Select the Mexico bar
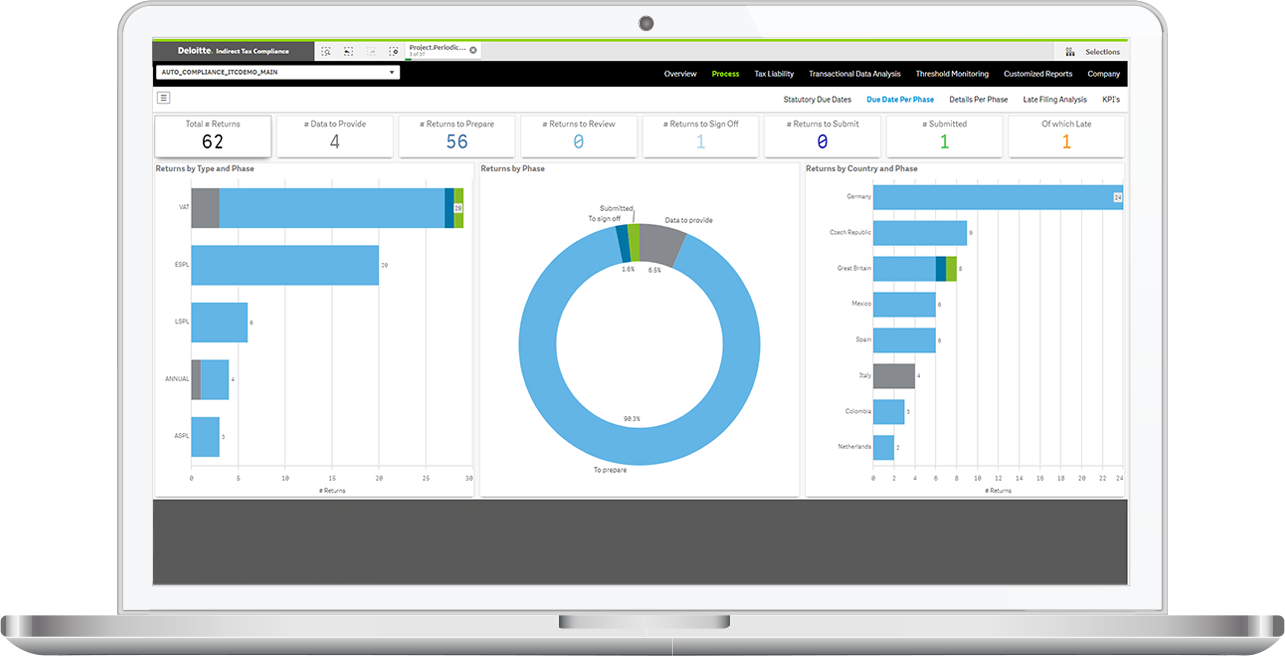 click(905, 304)
